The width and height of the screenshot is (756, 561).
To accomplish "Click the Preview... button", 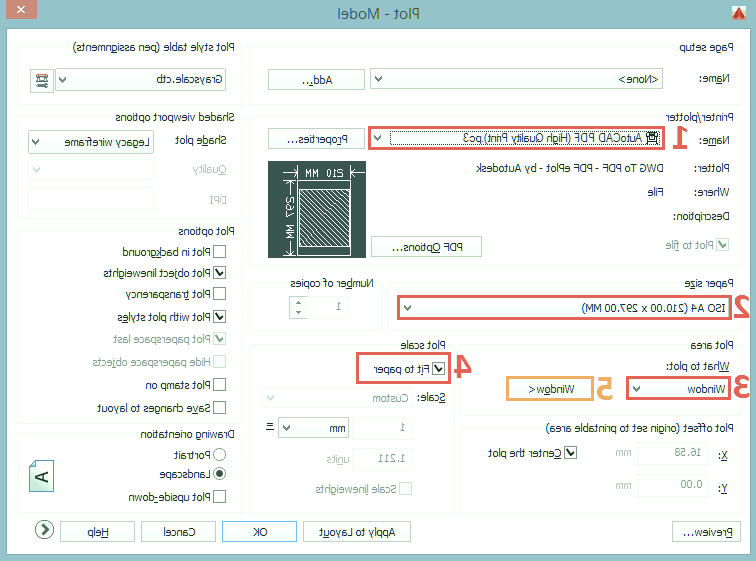I will pyautogui.click(x=706, y=532).
